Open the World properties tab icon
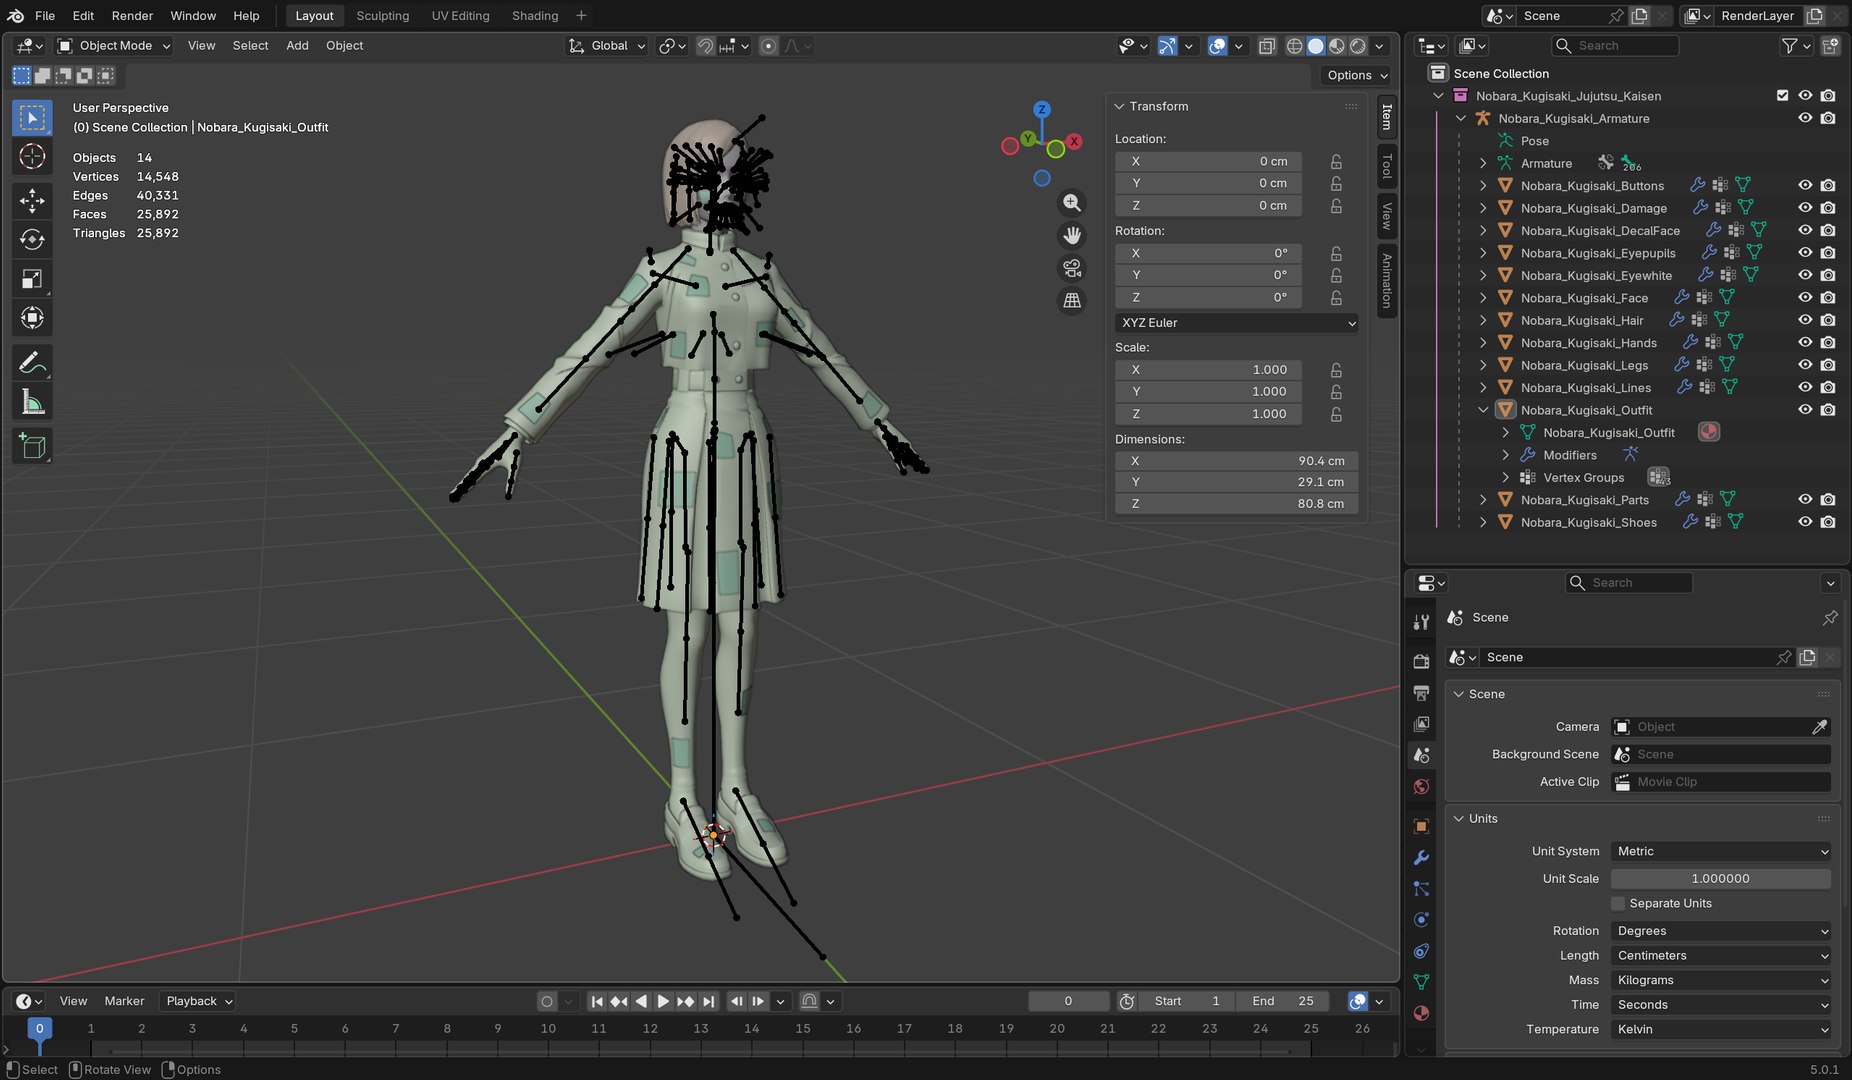The height and width of the screenshot is (1080, 1852). pos(1421,787)
